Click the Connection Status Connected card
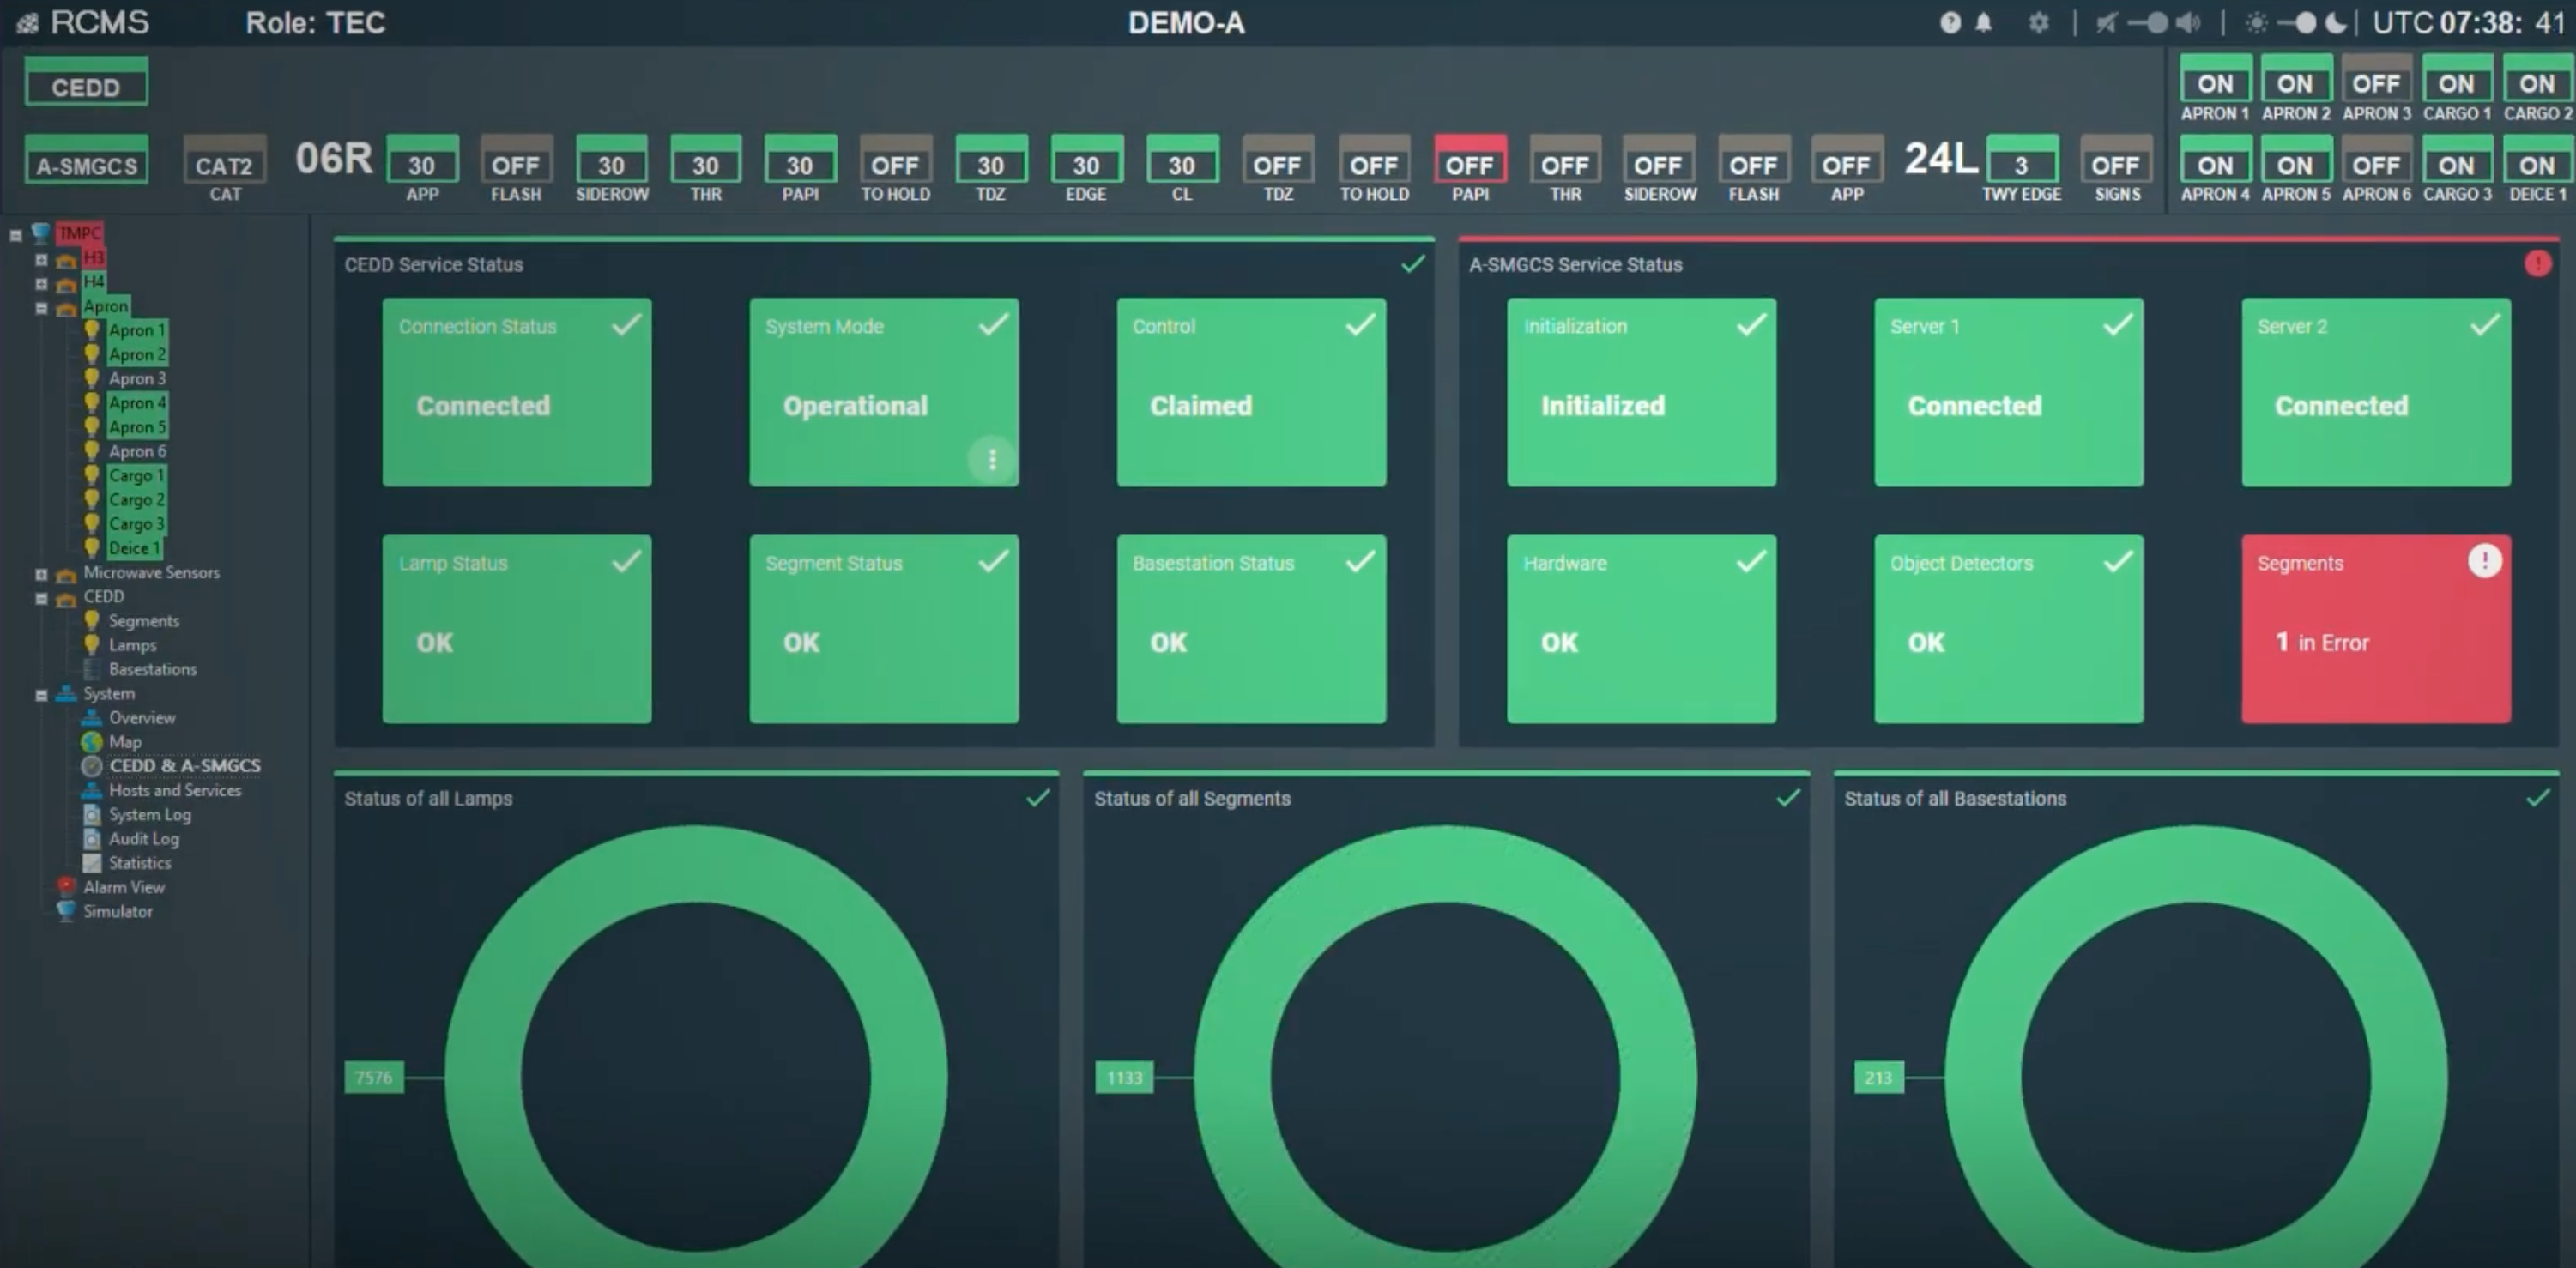The height and width of the screenshot is (1268, 2576). (x=517, y=392)
